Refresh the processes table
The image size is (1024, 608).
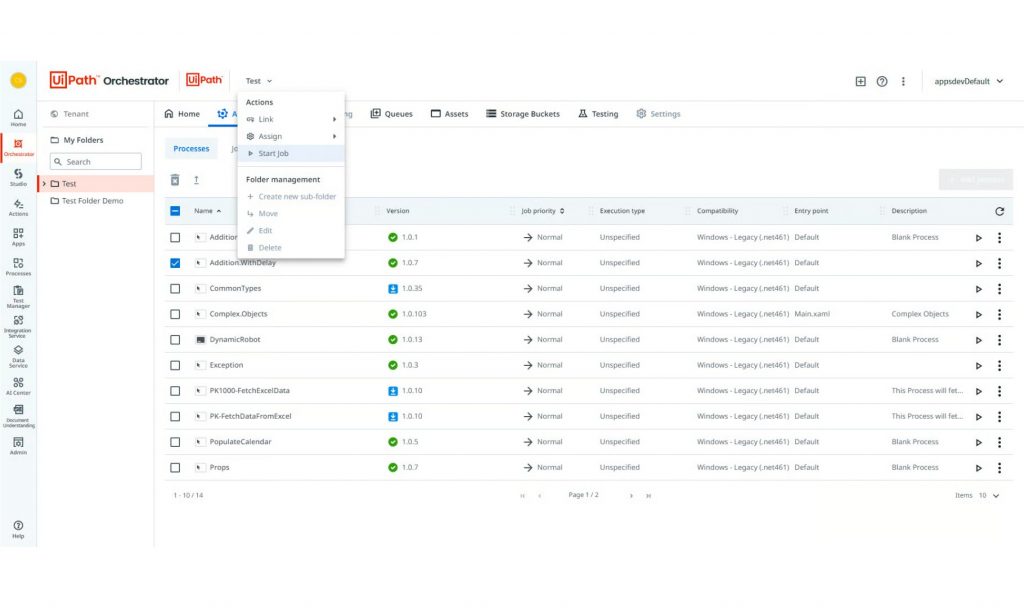tap(999, 211)
